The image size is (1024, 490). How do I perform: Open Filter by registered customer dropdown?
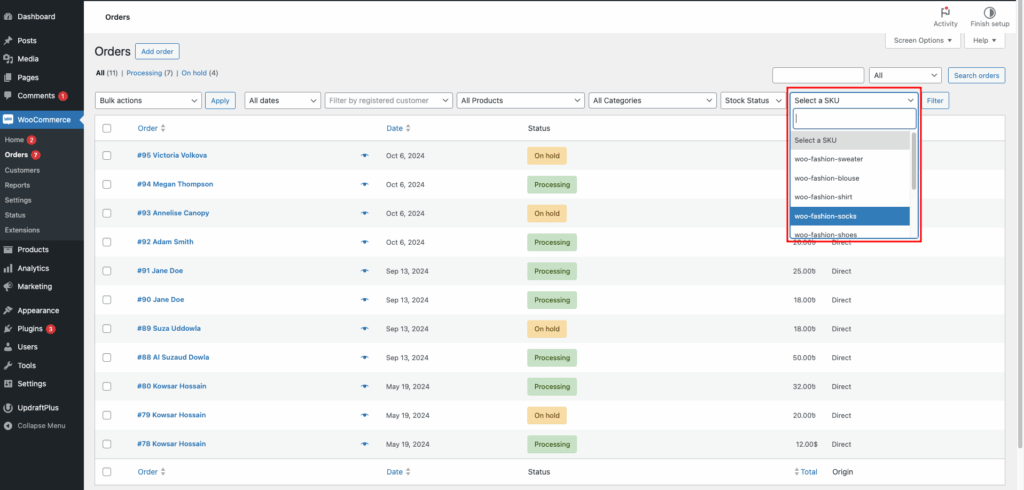pos(389,101)
